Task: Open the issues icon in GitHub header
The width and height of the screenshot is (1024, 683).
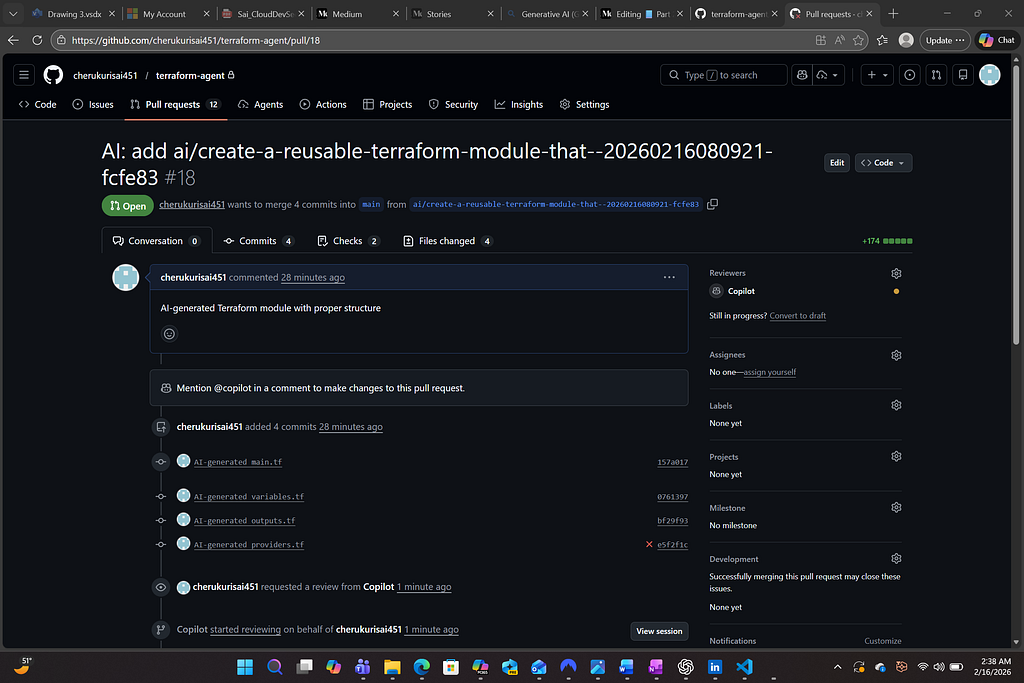Action: pyautogui.click(x=910, y=75)
